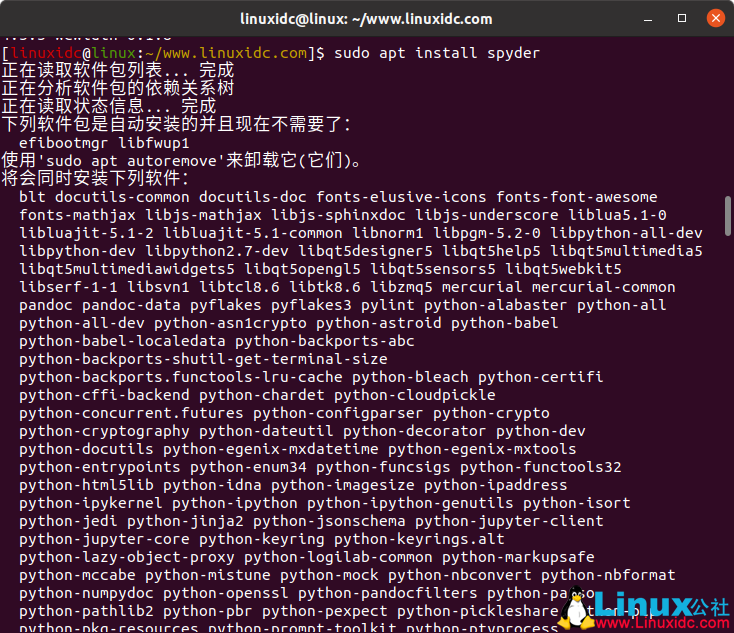Click the package mercurial-common
Viewport: 734px width, 633px height.
pyautogui.click(x=603, y=287)
